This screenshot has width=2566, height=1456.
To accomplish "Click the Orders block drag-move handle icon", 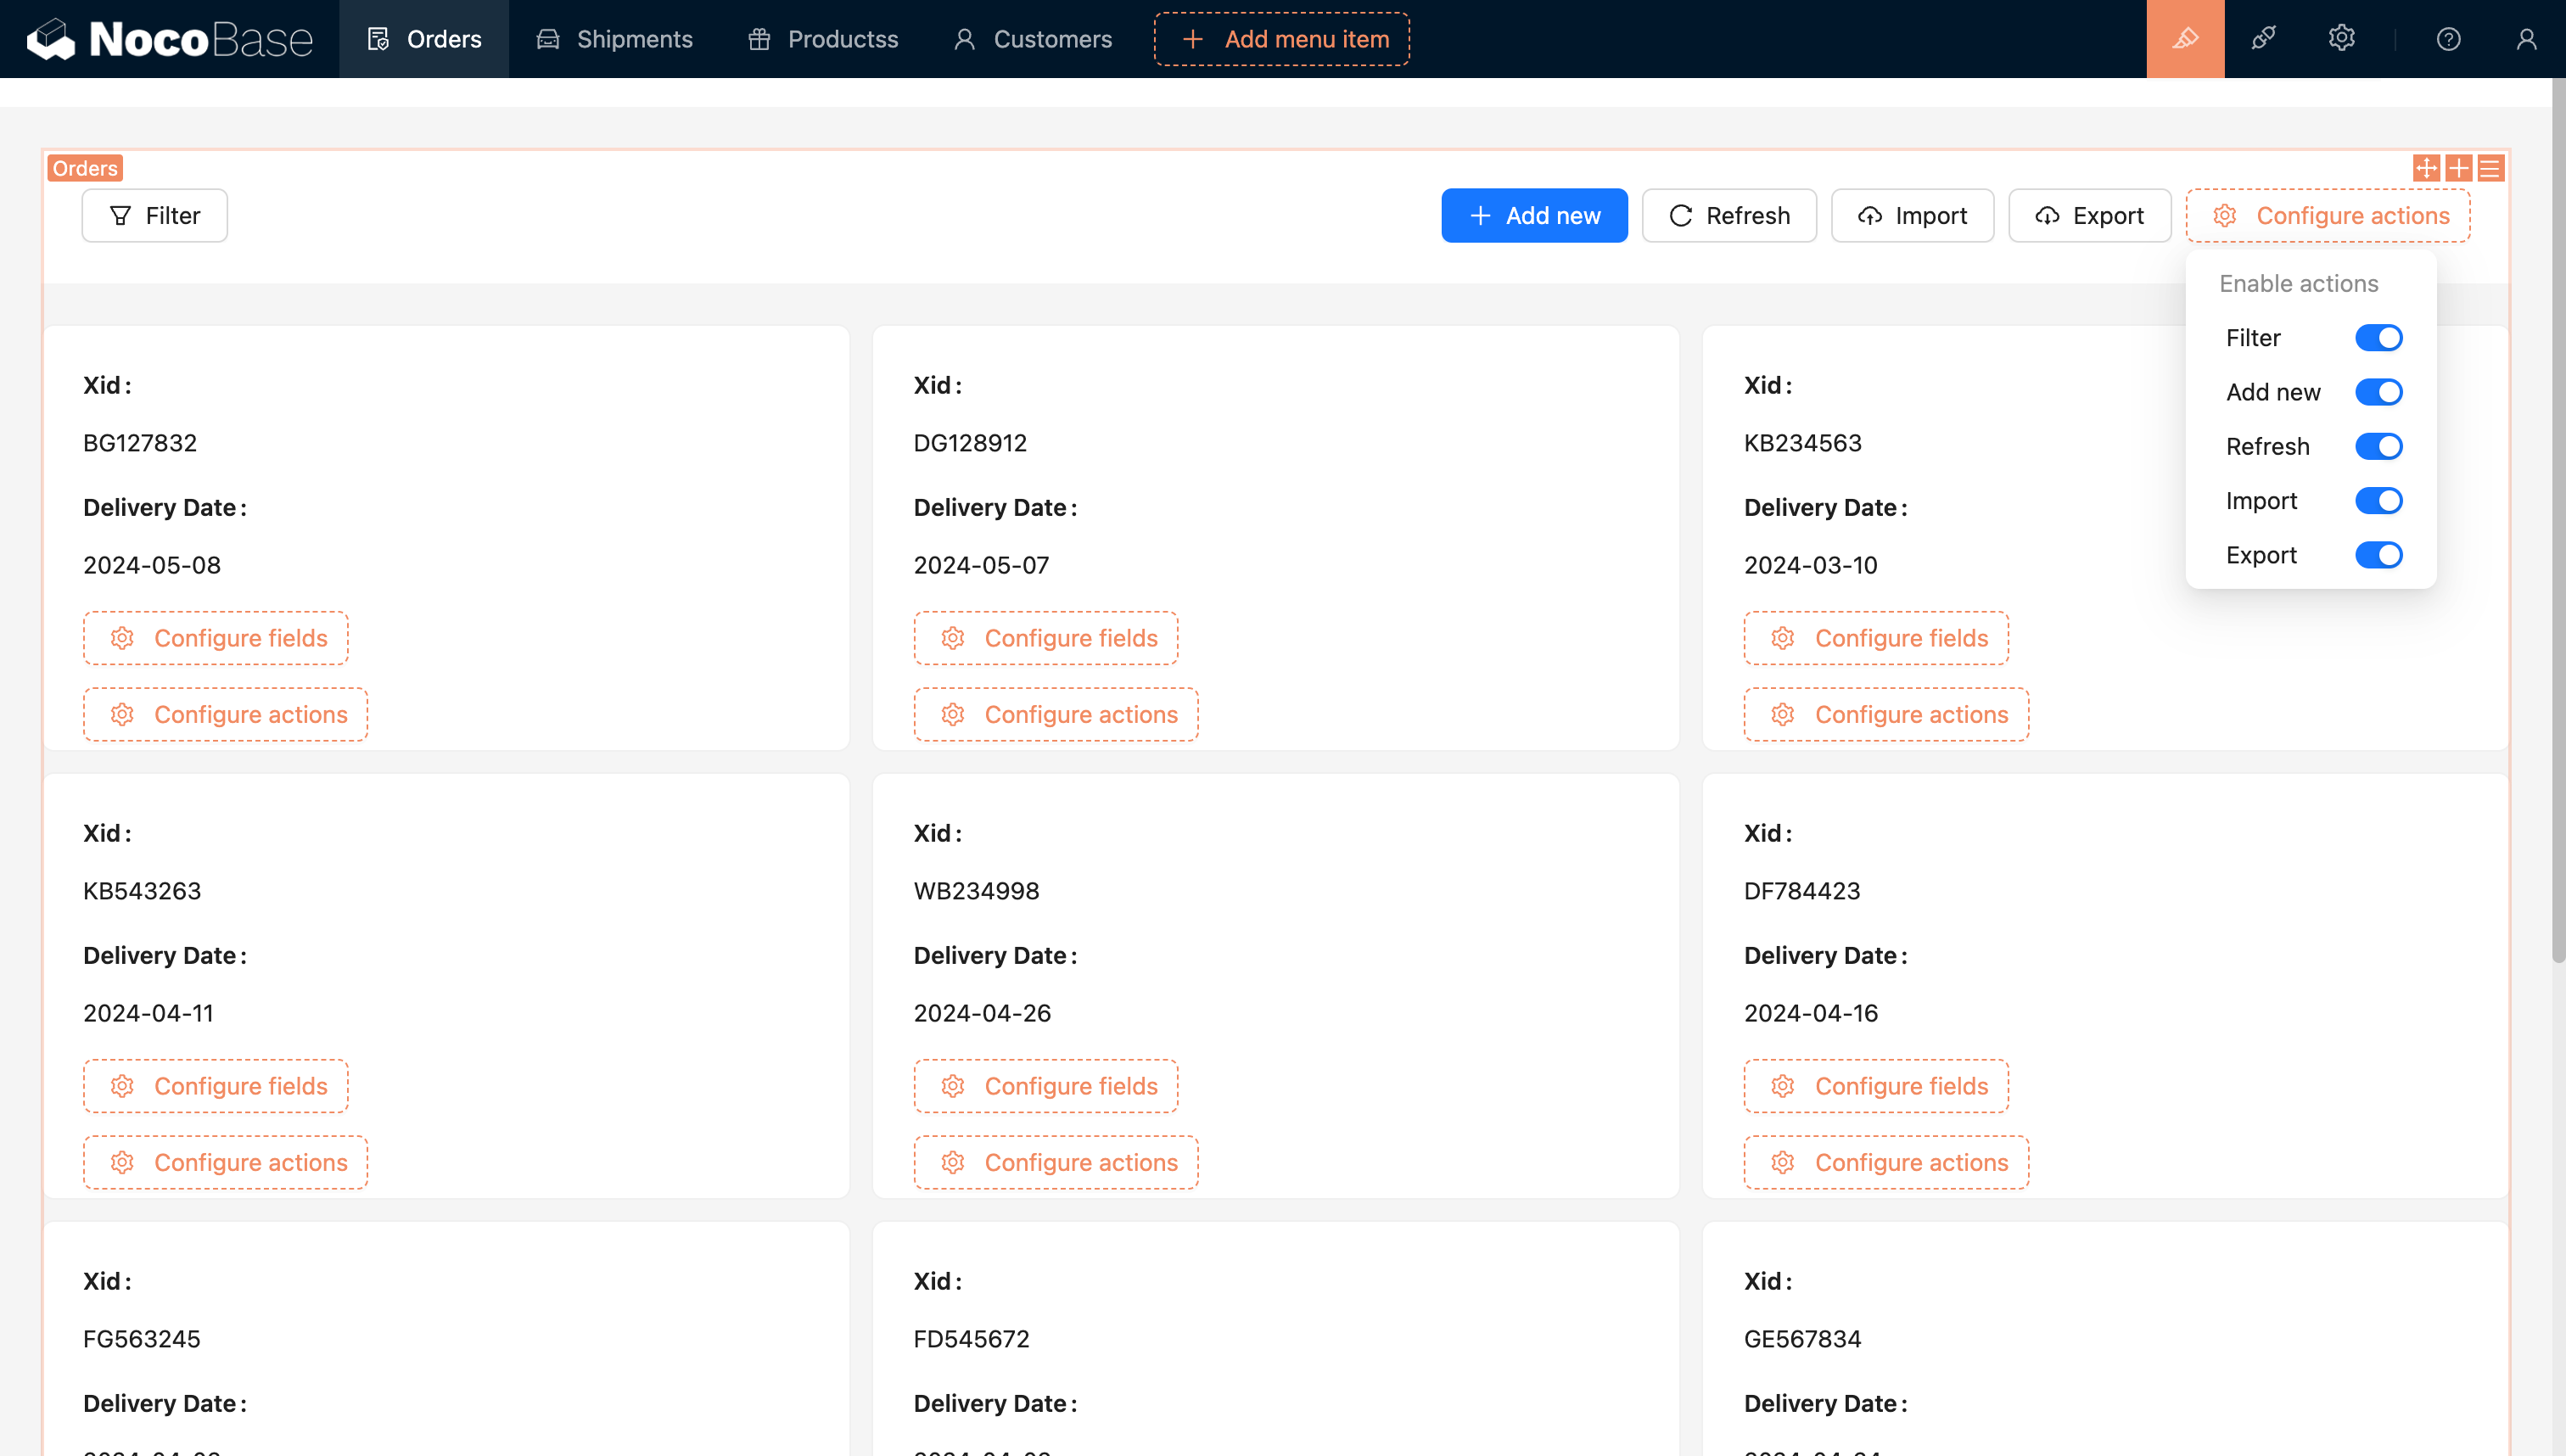I will [x=2426, y=168].
